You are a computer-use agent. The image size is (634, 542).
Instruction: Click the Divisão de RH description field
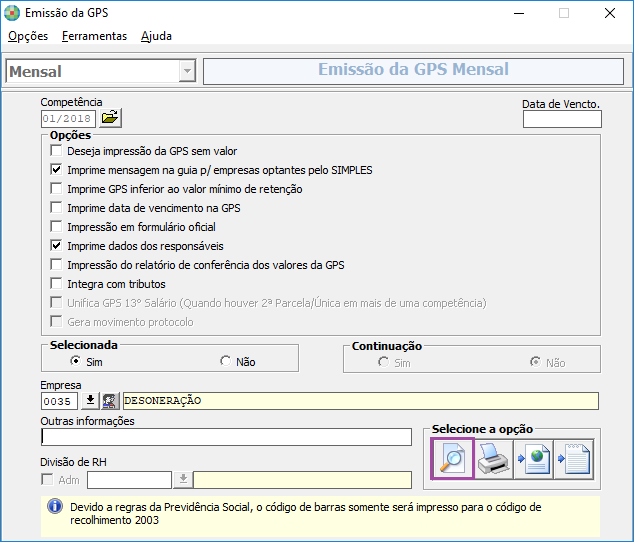point(302,480)
